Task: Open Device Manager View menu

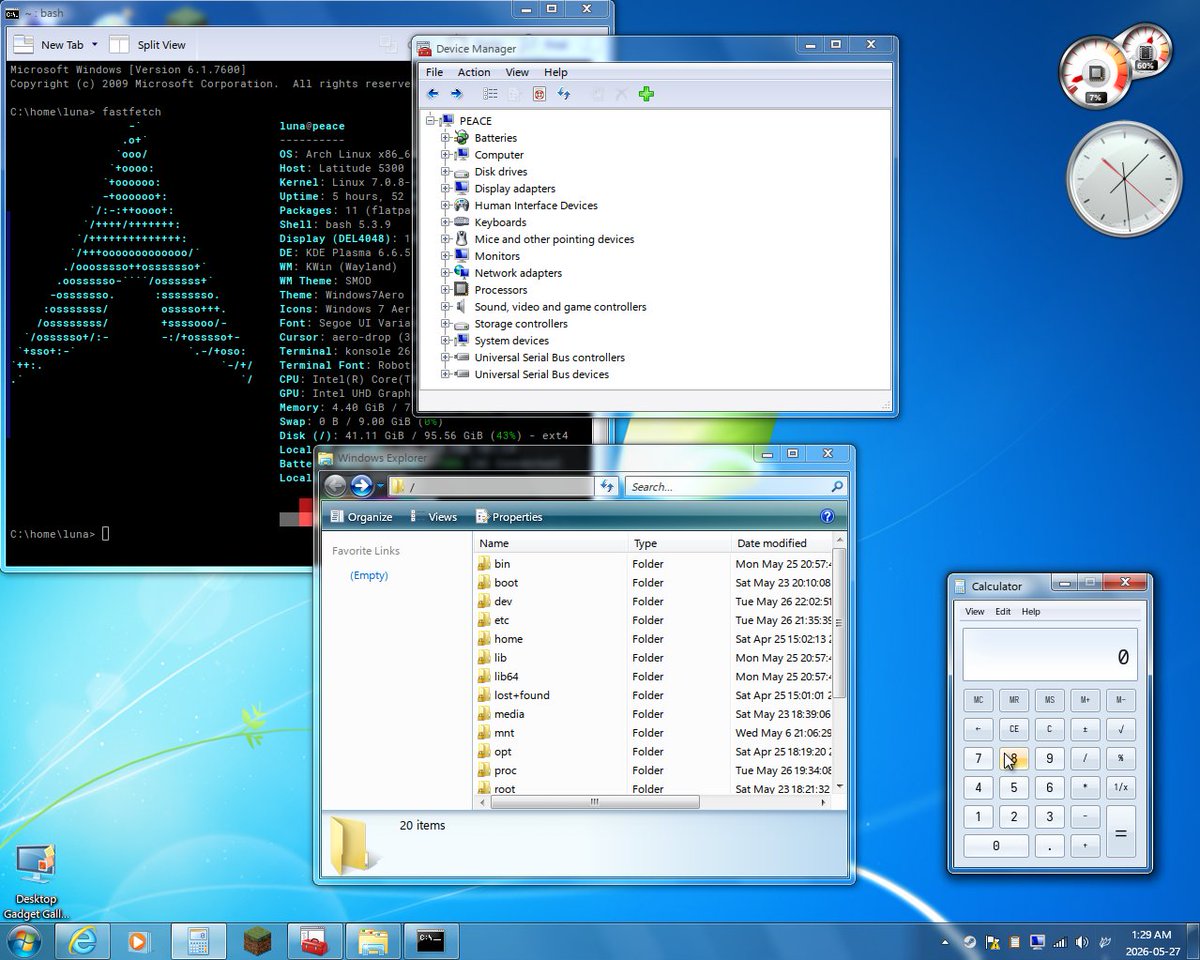Action: 517,72
